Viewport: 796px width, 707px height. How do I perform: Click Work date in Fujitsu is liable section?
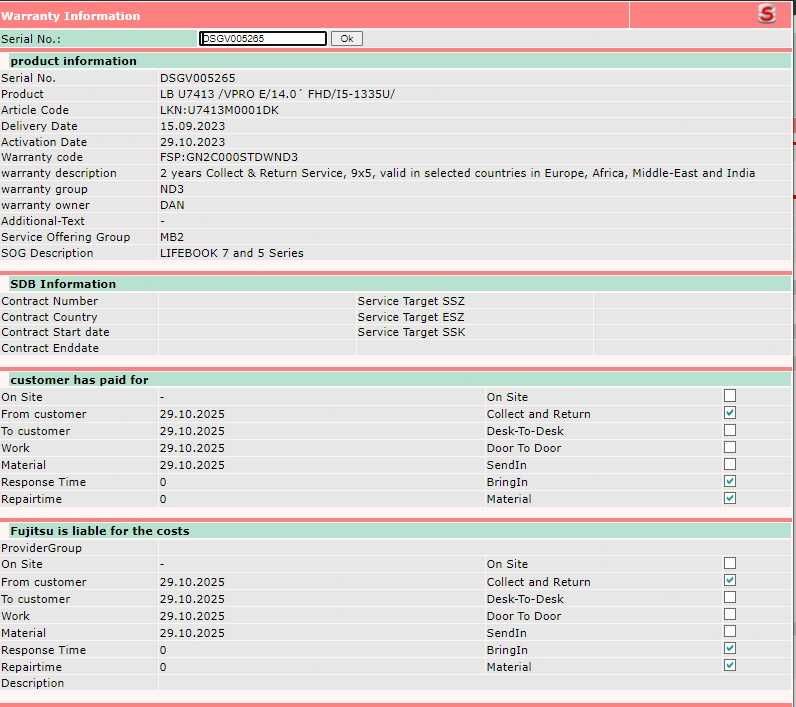192,616
